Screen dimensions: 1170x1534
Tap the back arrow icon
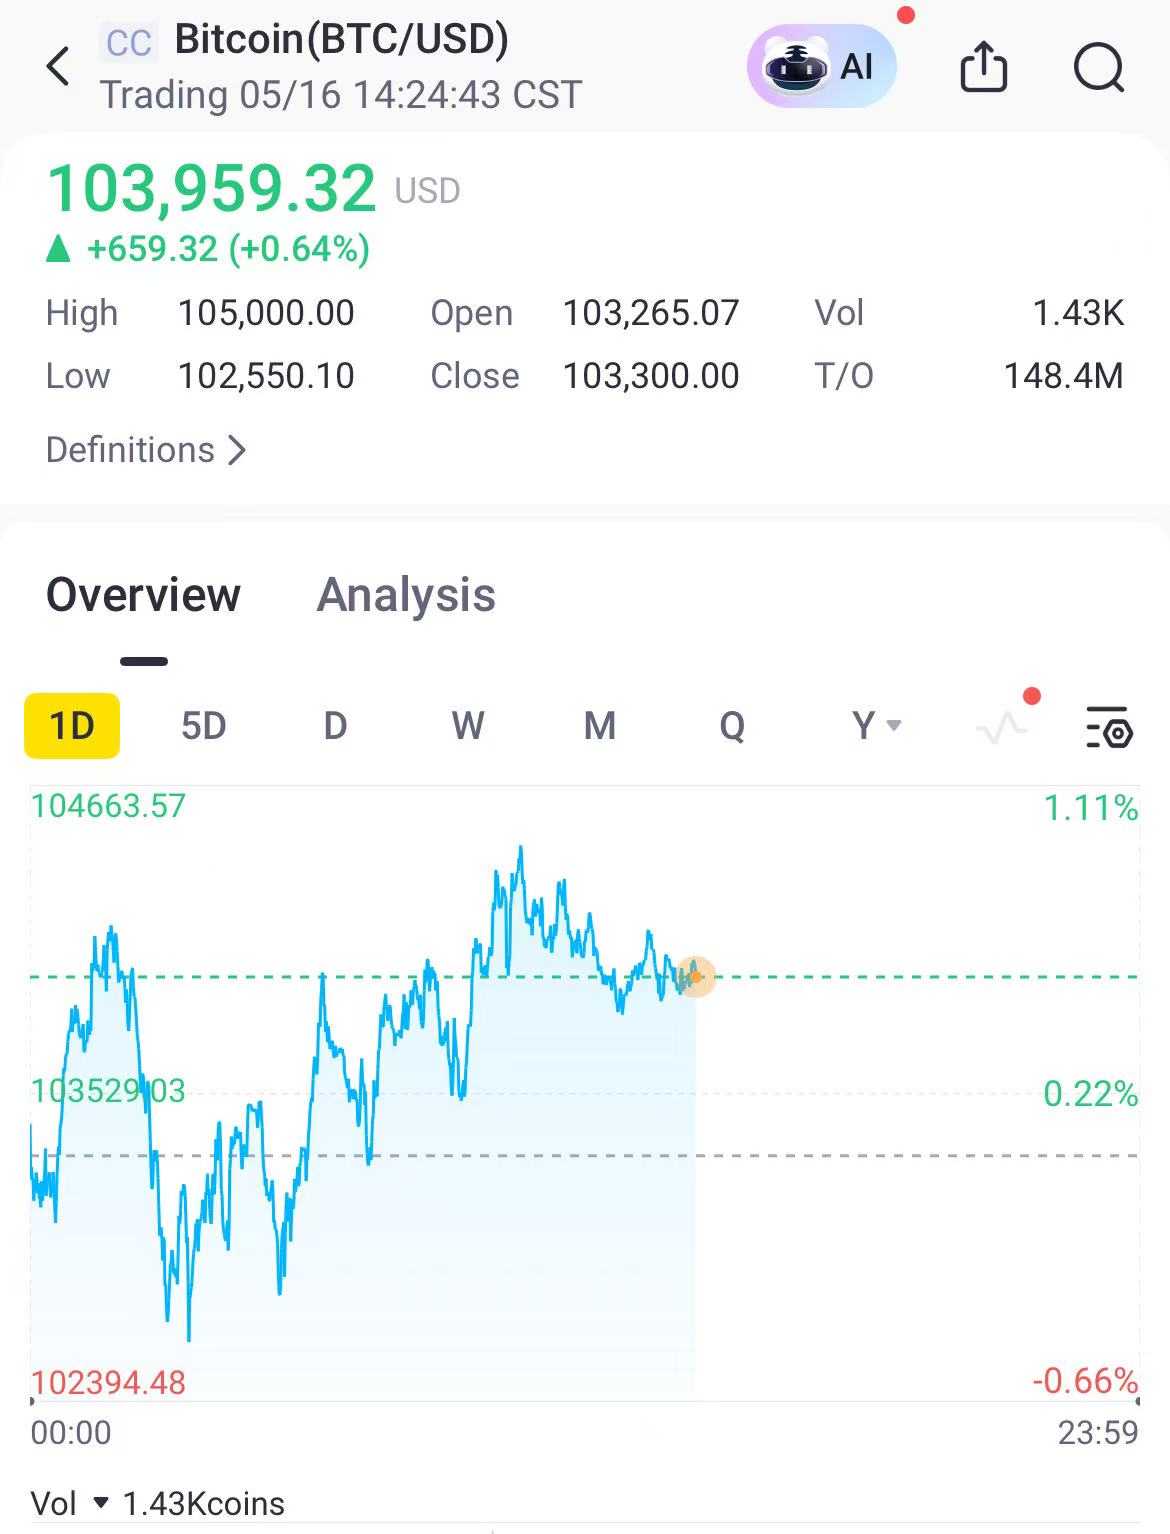pos(58,67)
